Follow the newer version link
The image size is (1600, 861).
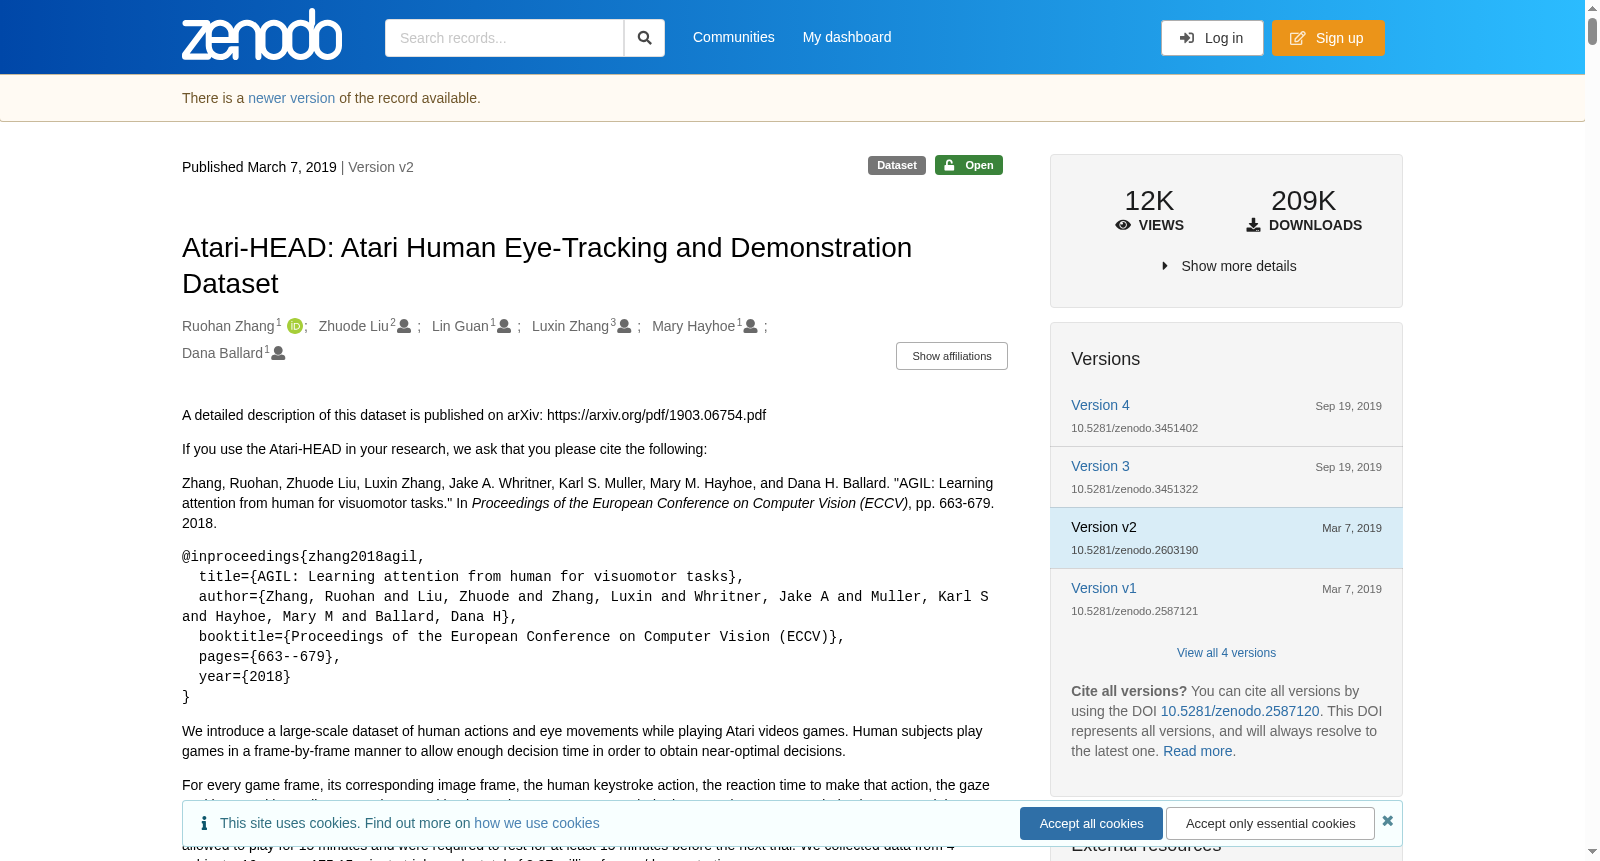[292, 98]
